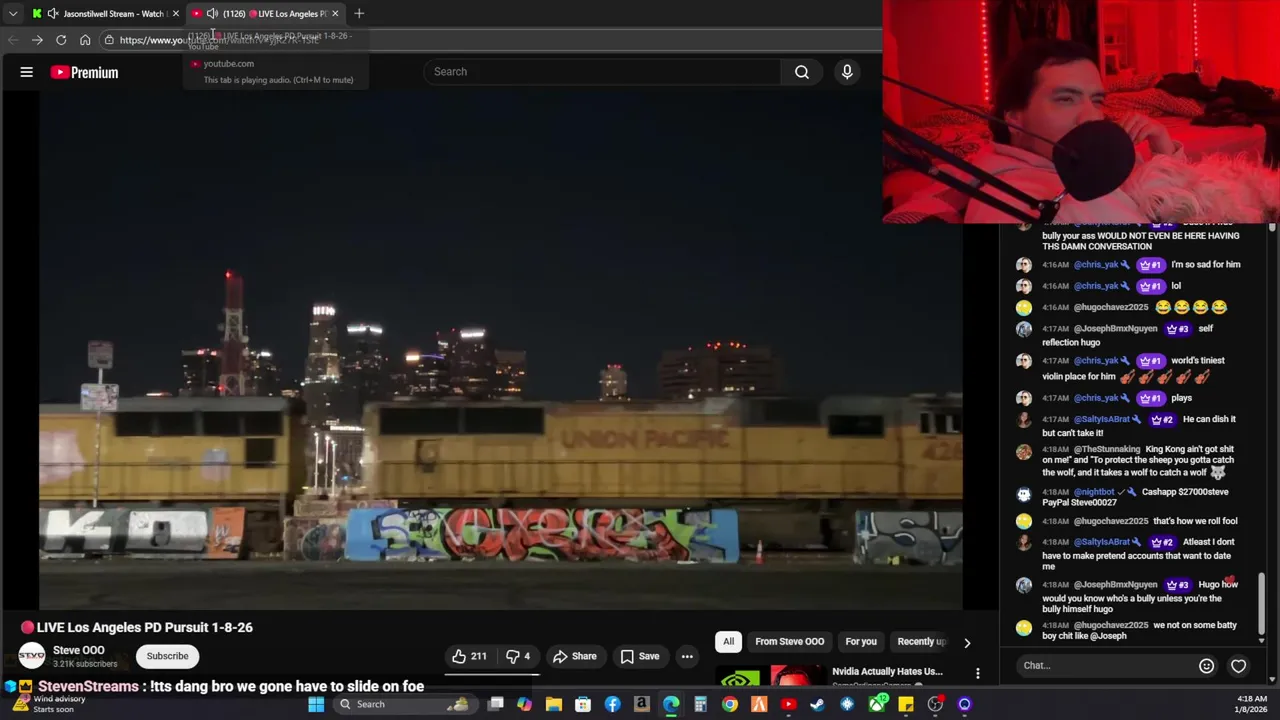Open File Explorer from taskbar

553,704
